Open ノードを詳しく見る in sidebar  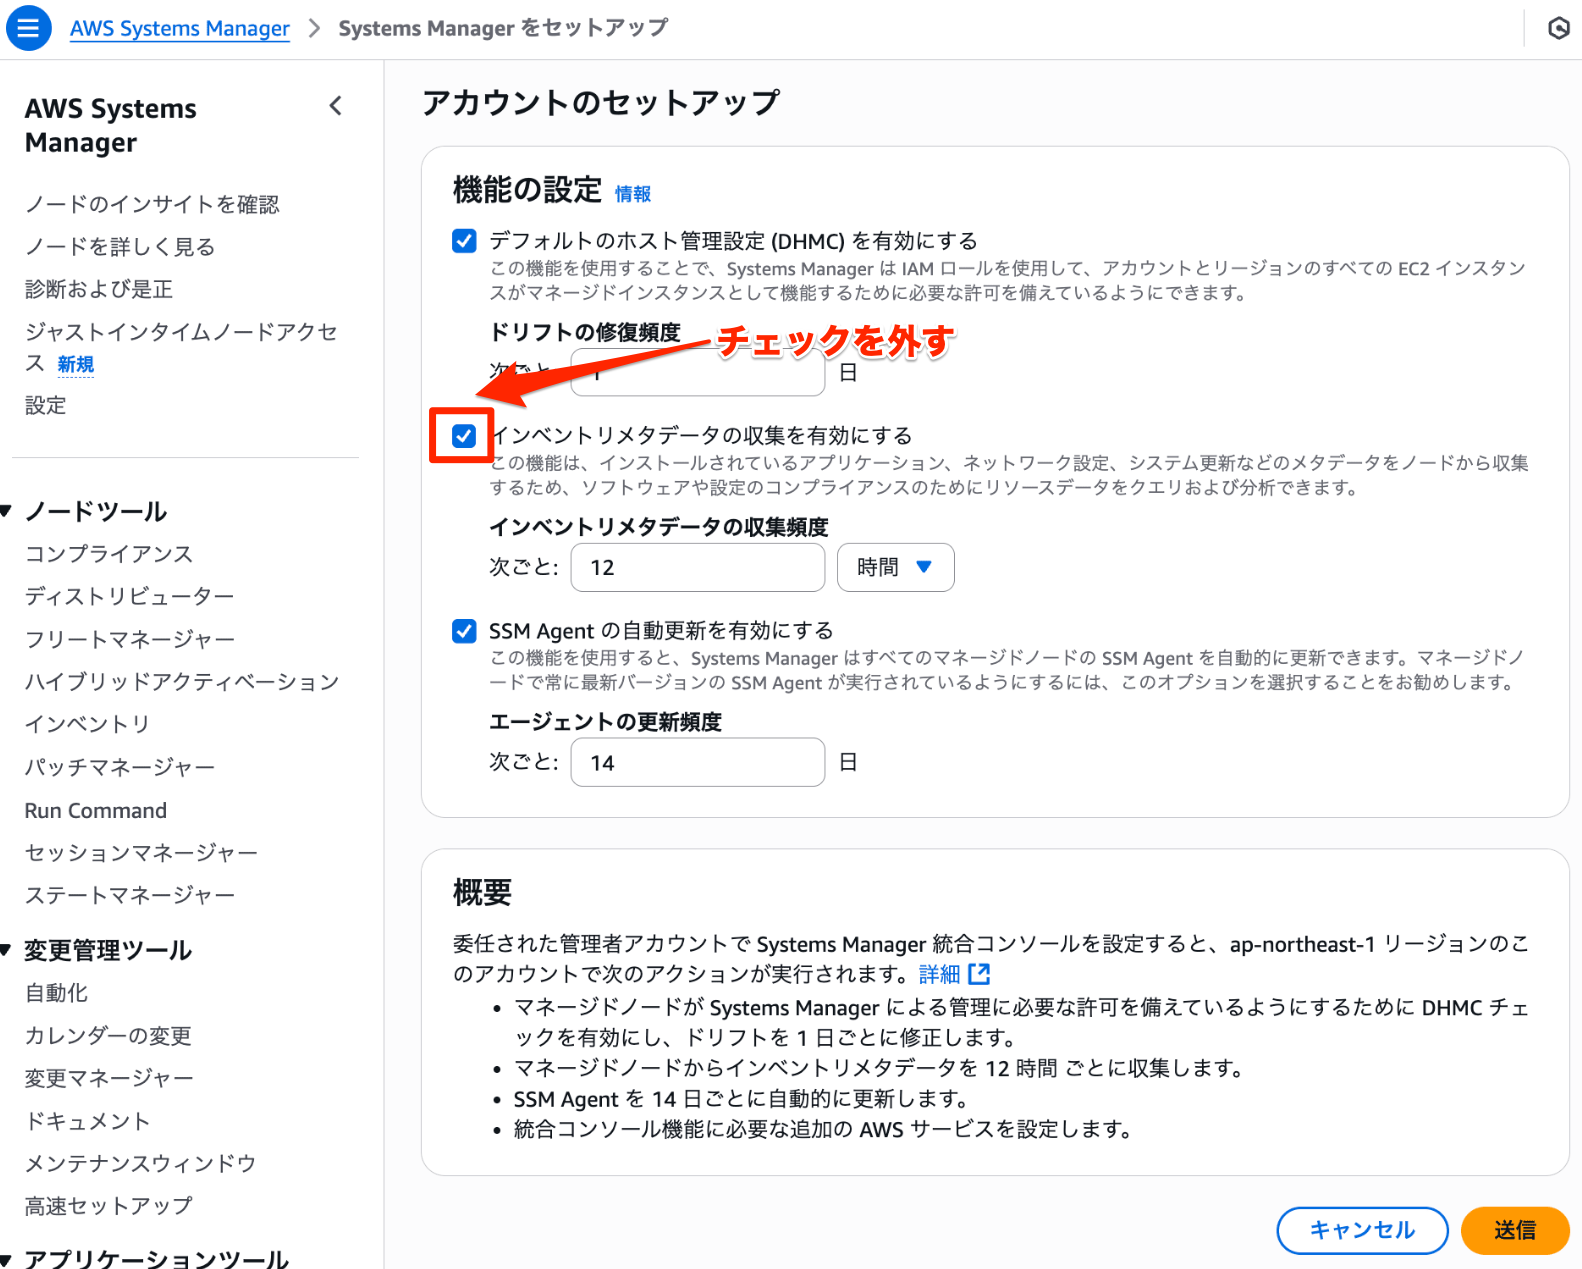(x=120, y=247)
